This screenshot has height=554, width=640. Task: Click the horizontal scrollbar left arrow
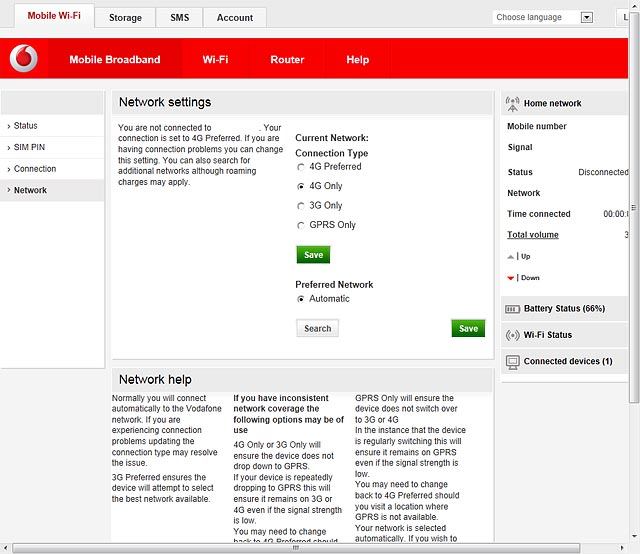(5, 548)
